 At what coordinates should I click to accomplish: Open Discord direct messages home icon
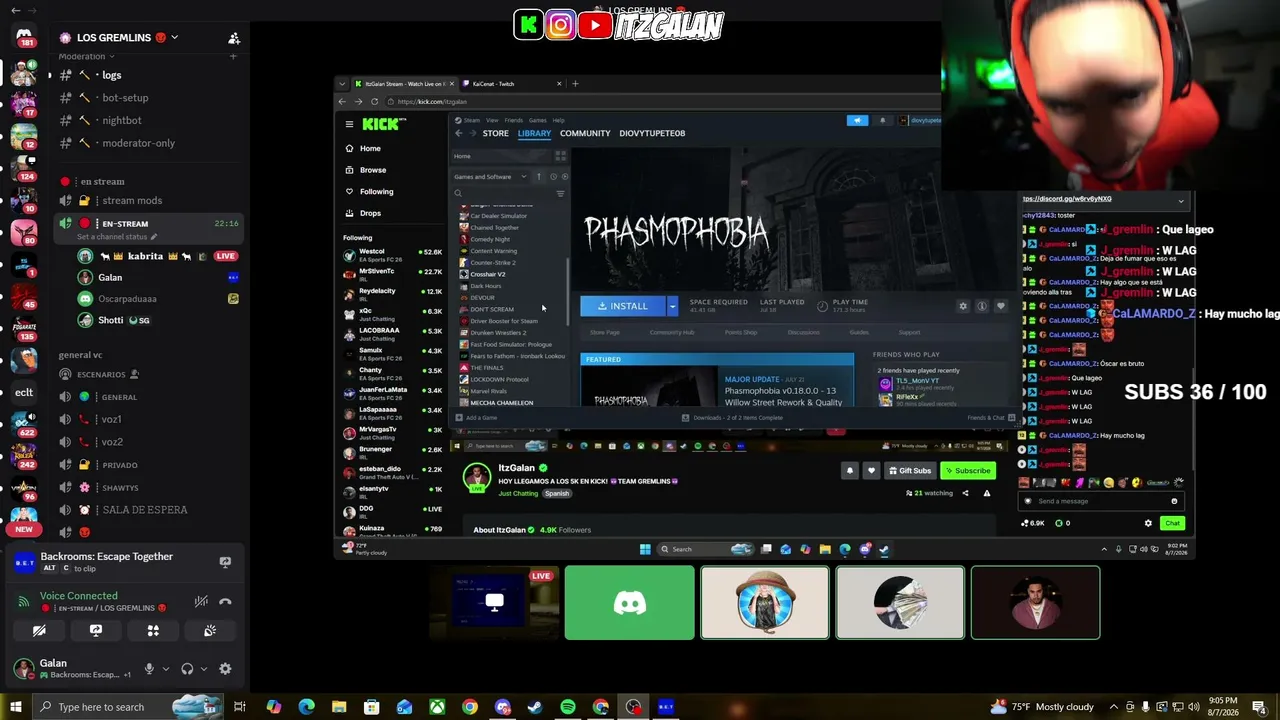tap(24, 37)
